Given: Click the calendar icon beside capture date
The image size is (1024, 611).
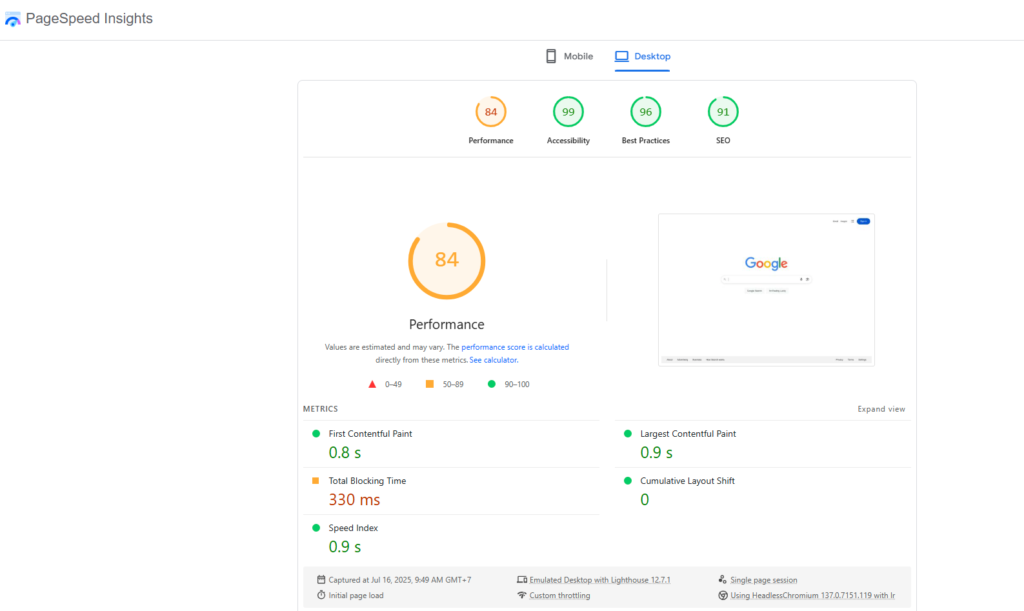Looking at the screenshot, I should (x=321, y=580).
